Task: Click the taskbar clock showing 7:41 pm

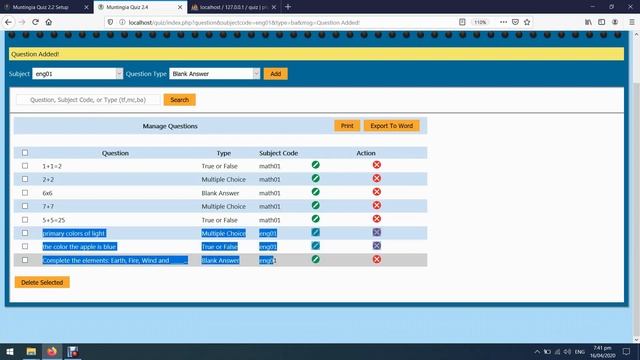Action: tap(602, 351)
